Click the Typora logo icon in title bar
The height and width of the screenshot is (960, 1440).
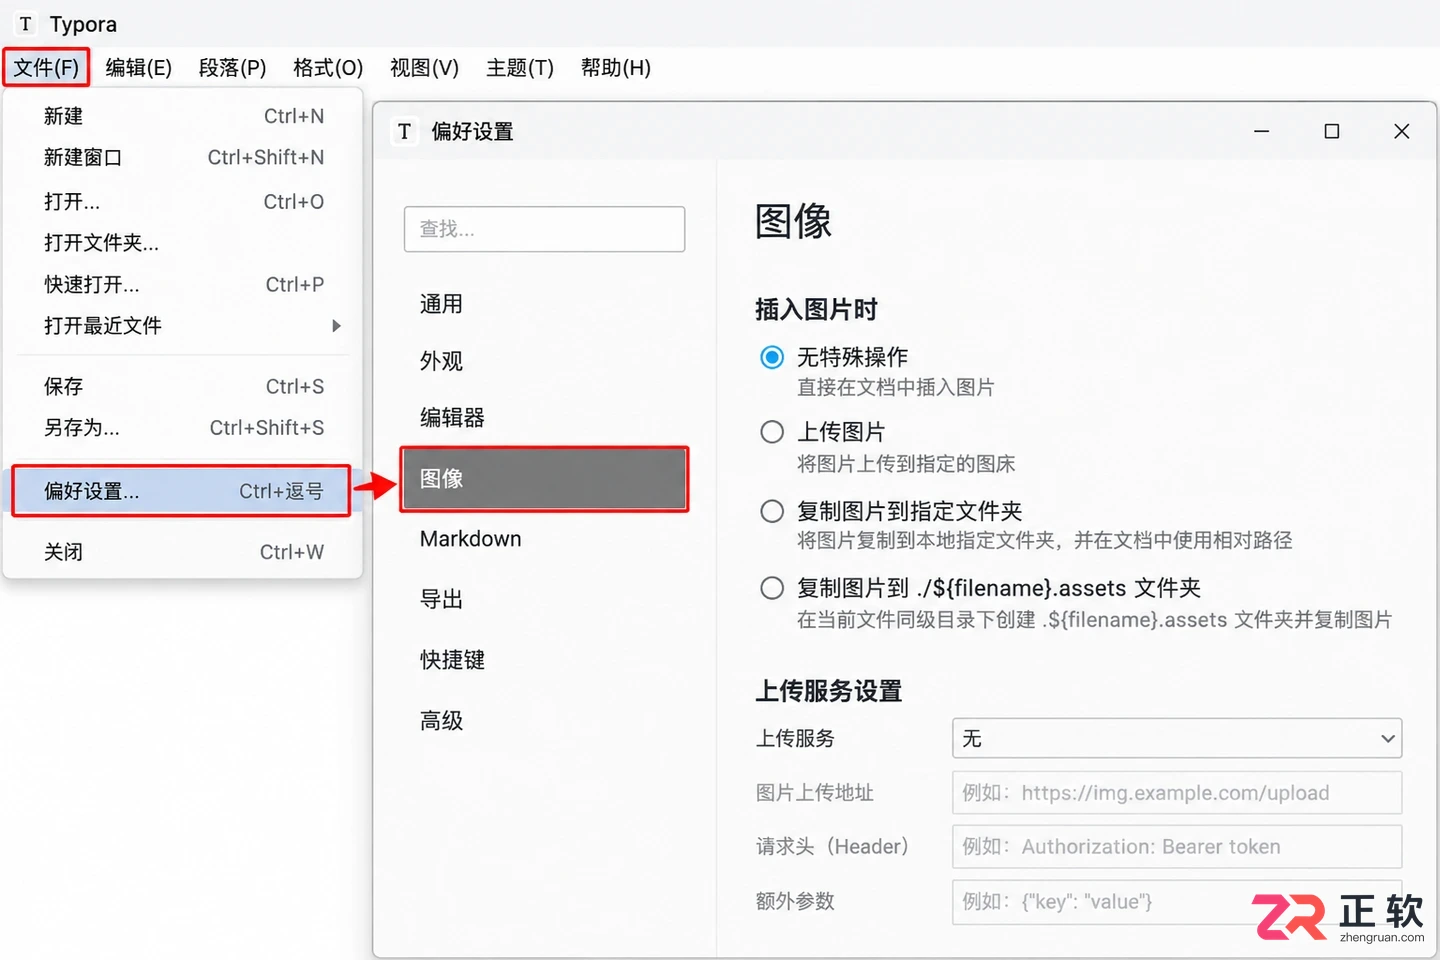(x=26, y=24)
